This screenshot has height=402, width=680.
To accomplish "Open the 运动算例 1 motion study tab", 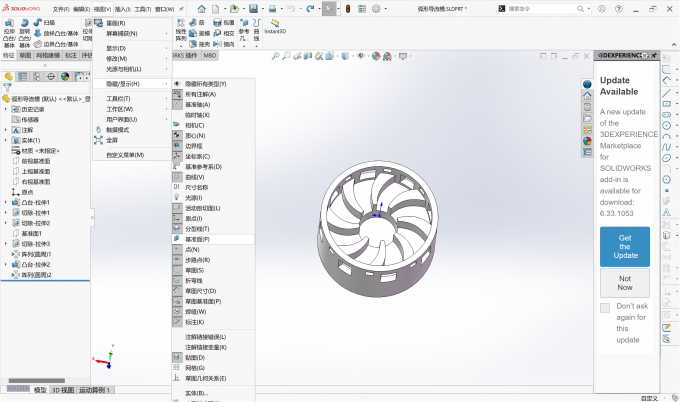I will pos(95,390).
